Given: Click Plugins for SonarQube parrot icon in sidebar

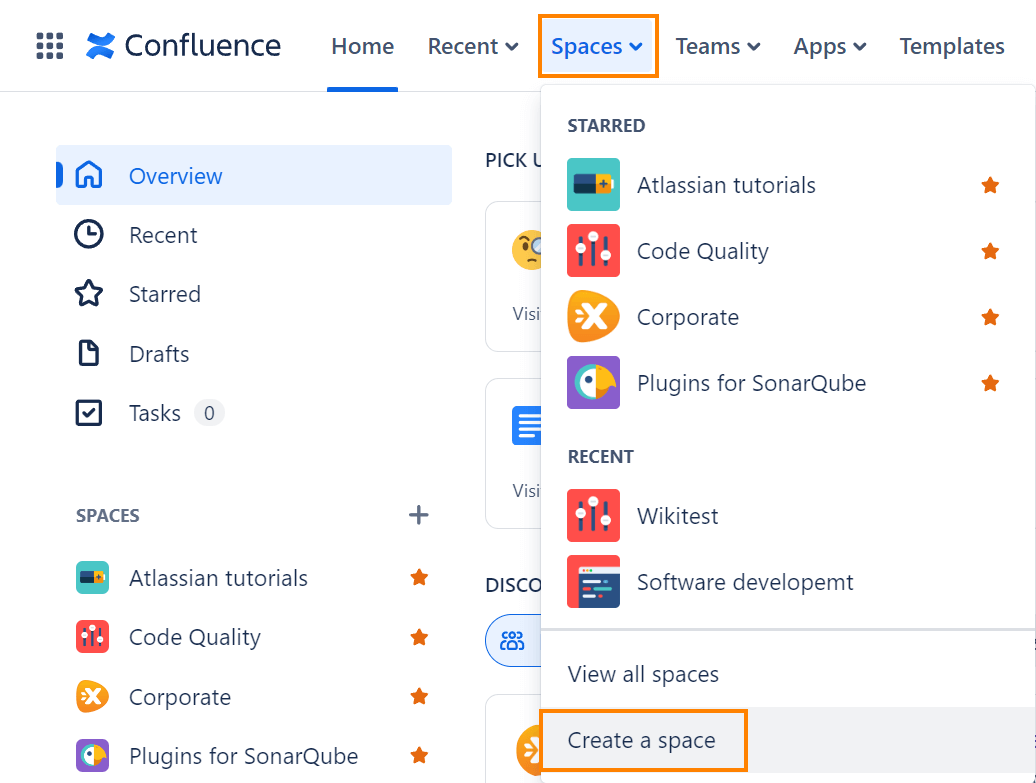Looking at the screenshot, I should (92, 755).
